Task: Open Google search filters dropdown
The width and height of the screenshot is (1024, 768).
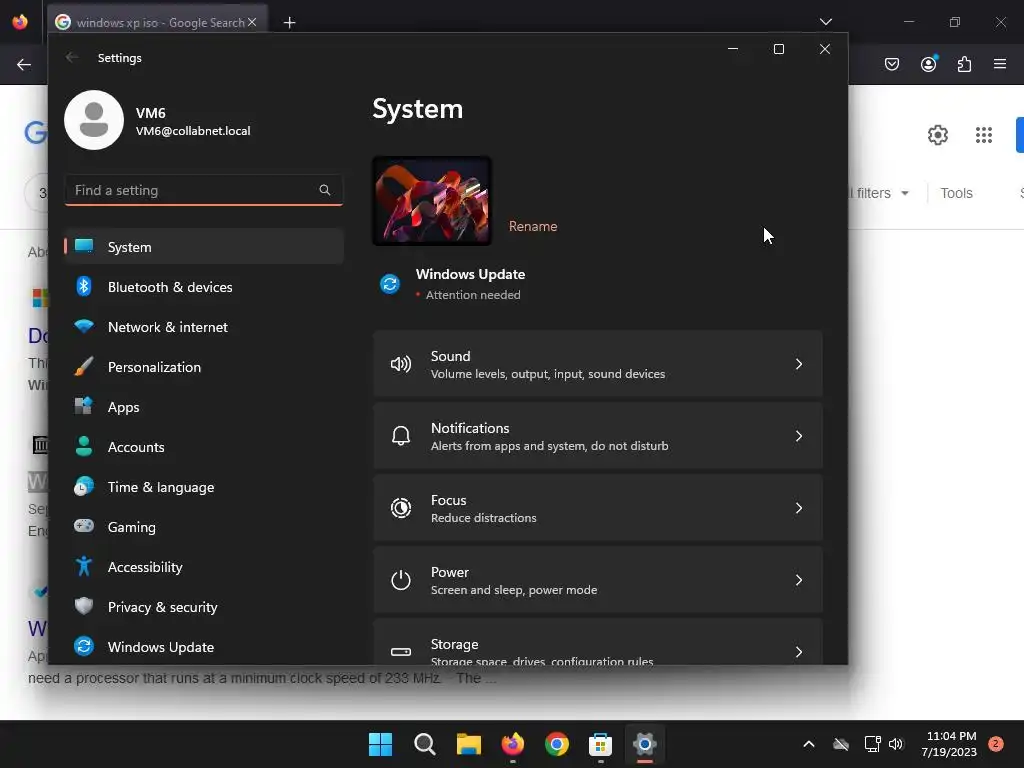Action: [877, 193]
